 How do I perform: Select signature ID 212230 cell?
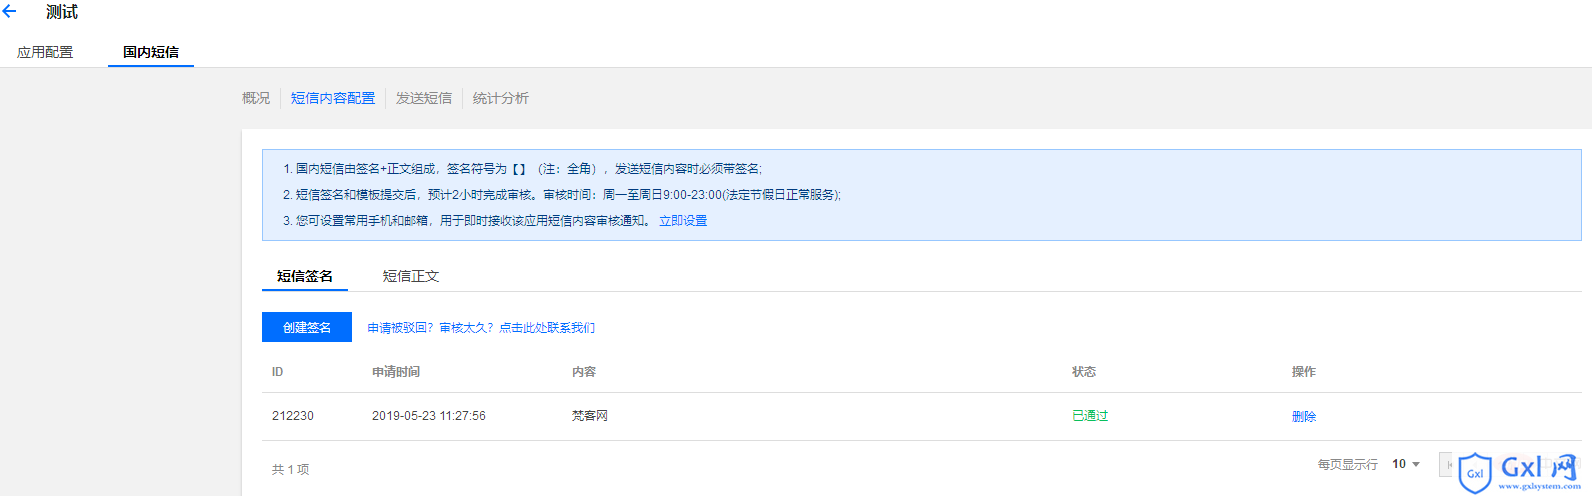coord(293,416)
